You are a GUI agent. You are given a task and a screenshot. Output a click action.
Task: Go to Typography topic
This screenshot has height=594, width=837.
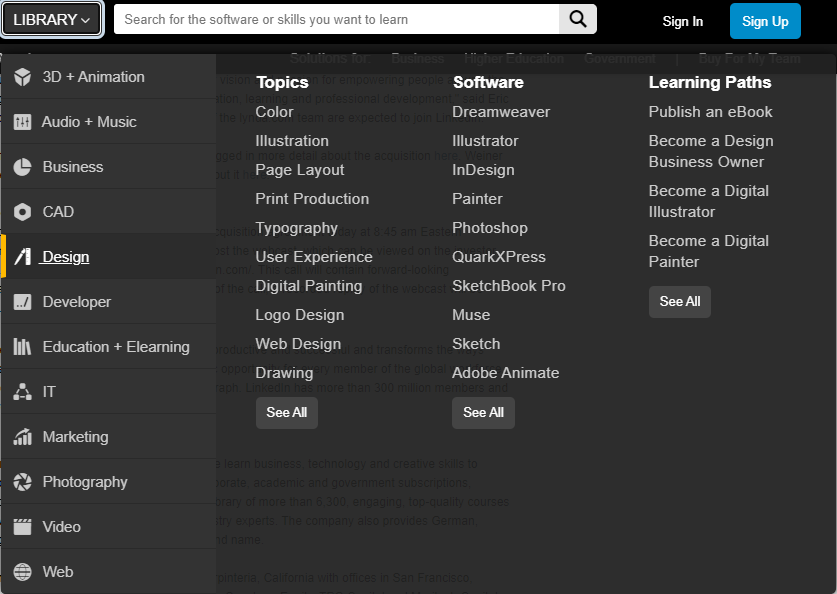(296, 228)
